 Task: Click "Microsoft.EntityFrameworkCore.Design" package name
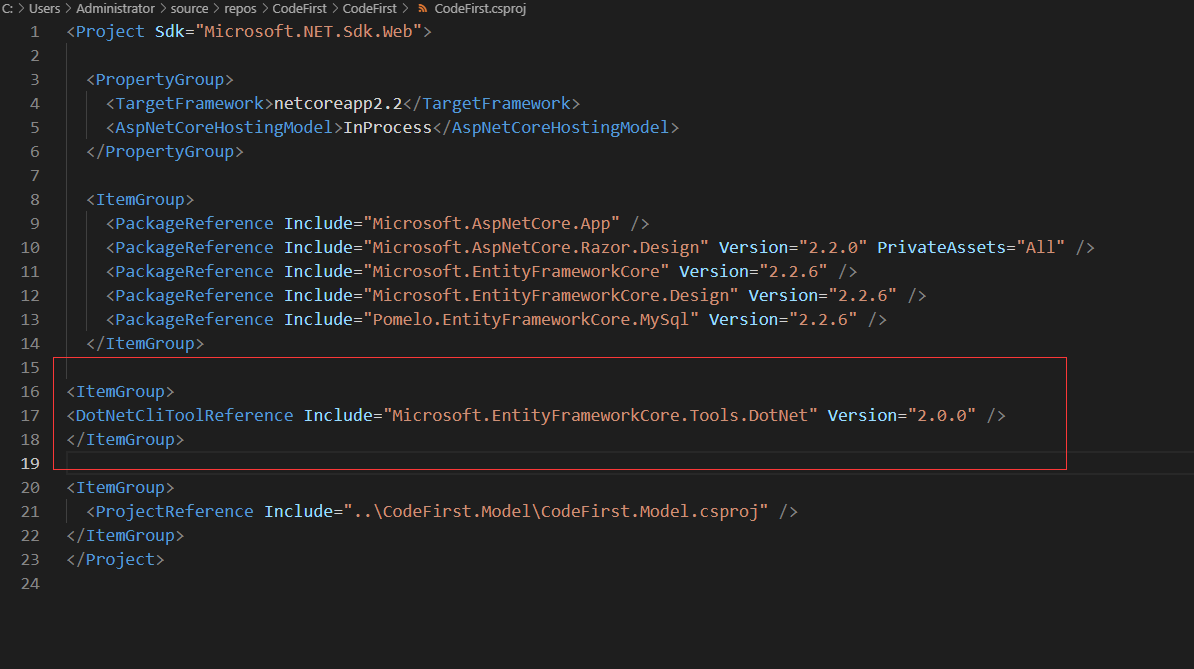[x=551, y=295]
